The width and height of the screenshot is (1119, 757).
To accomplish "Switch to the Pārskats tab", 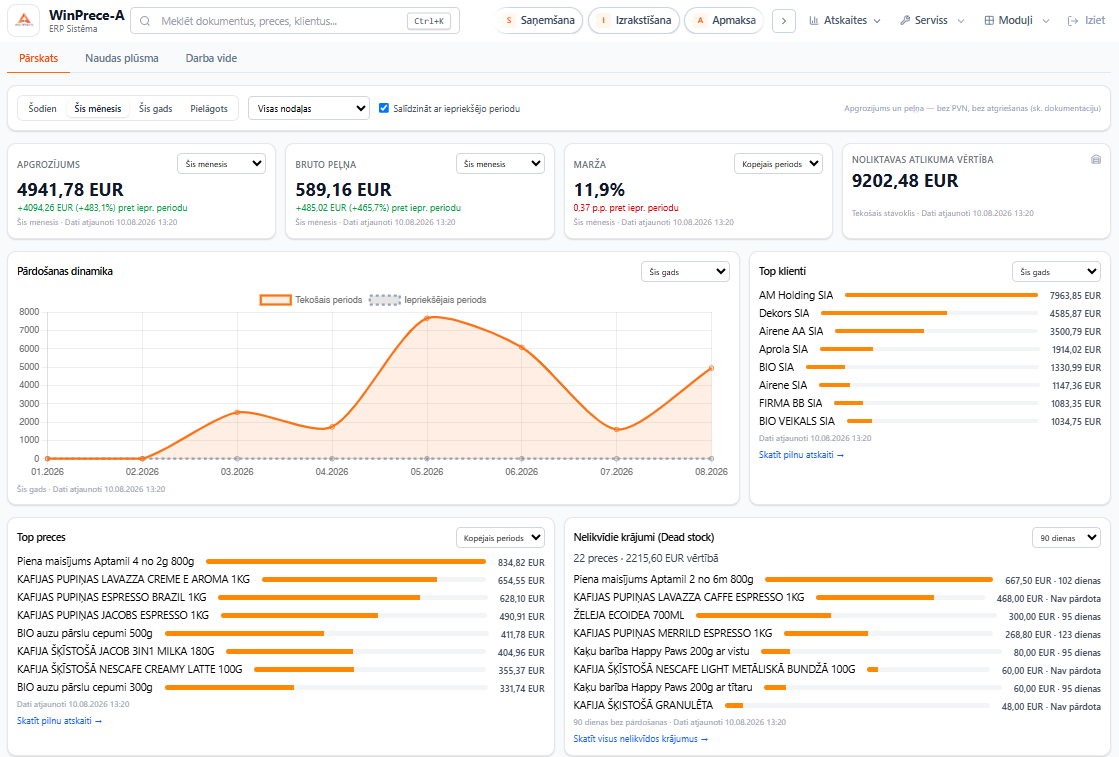I will (x=39, y=58).
